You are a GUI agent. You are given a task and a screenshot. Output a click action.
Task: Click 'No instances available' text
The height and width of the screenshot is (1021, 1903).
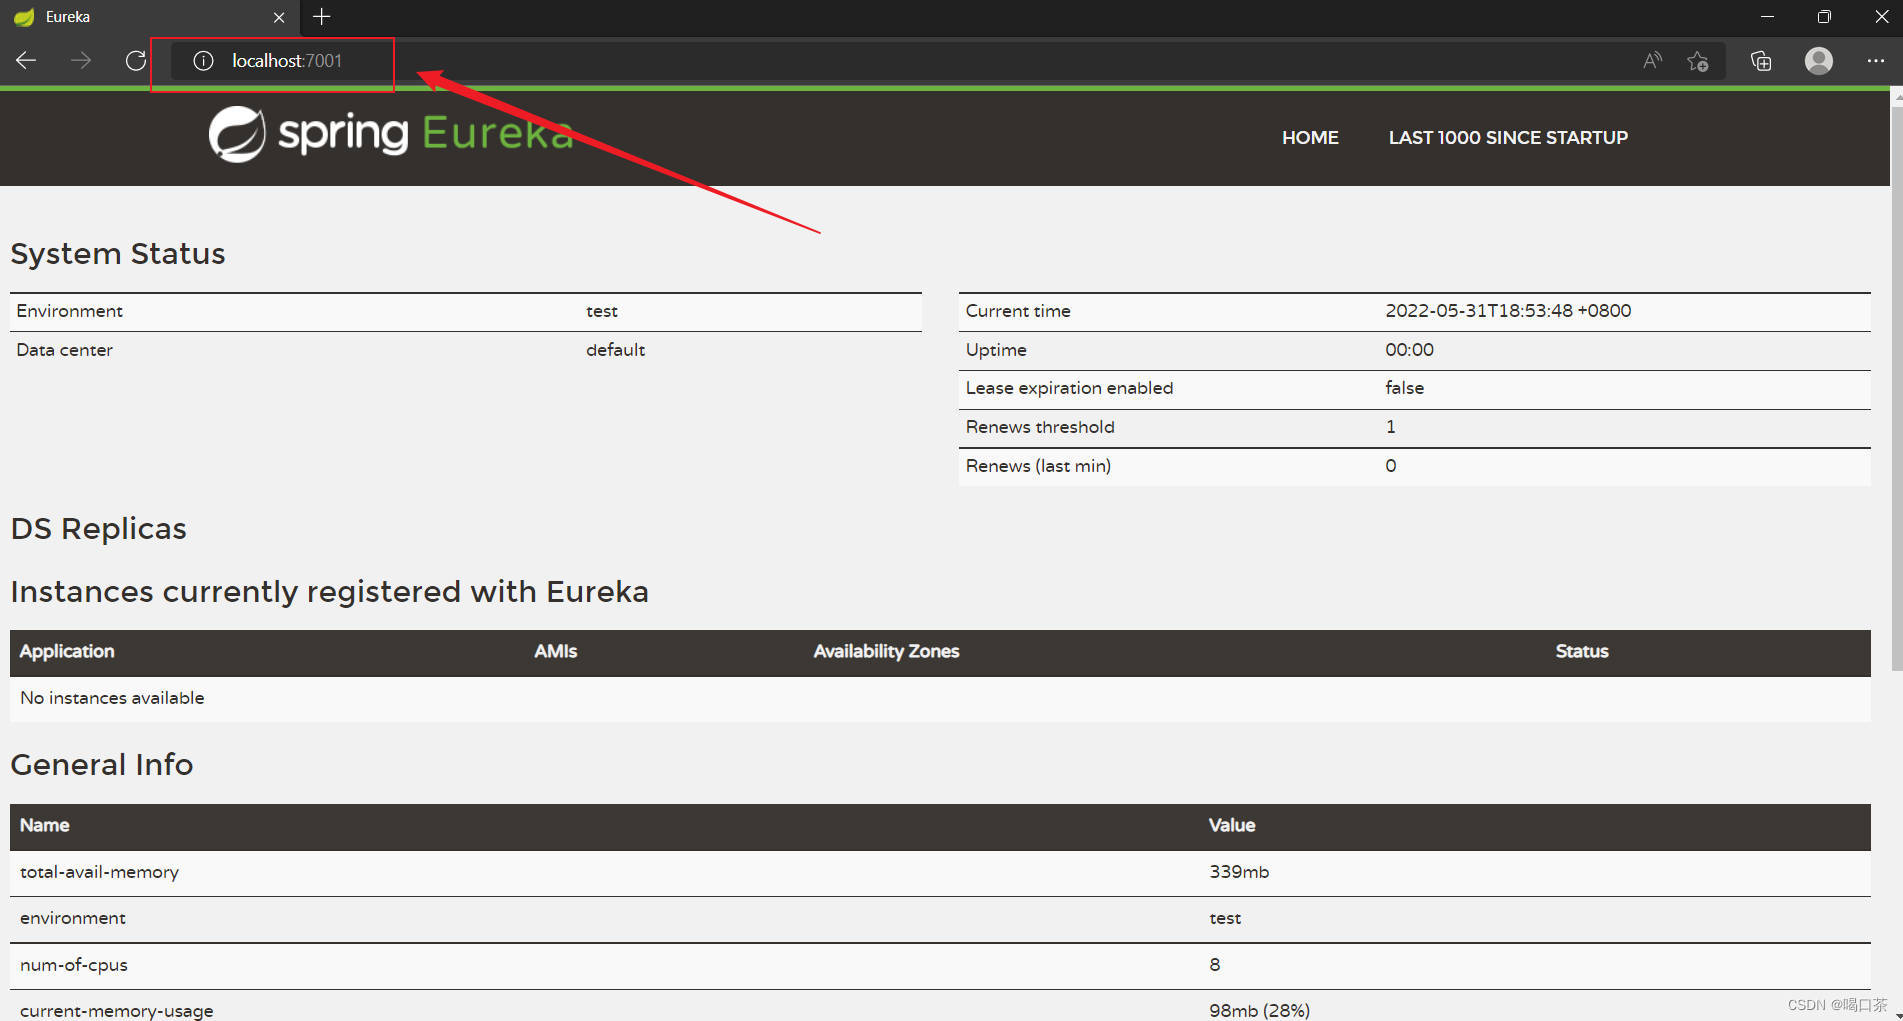pyautogui.click(x=112, y=698)
